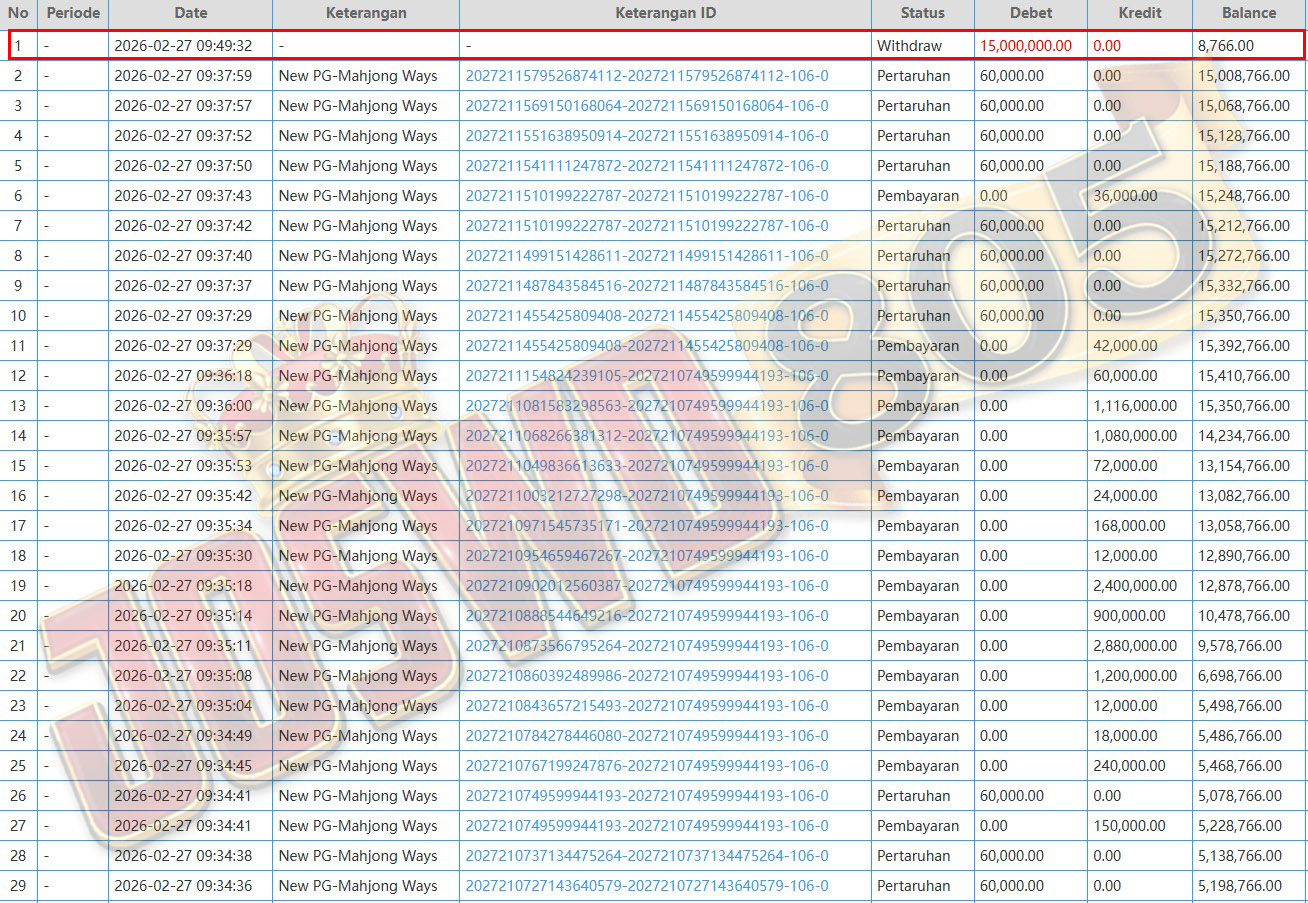The height and width of the screenshot is (903, 1308).
Task: Open the Keterangan ID link in row 2
Action: click(x=646, y=76)
